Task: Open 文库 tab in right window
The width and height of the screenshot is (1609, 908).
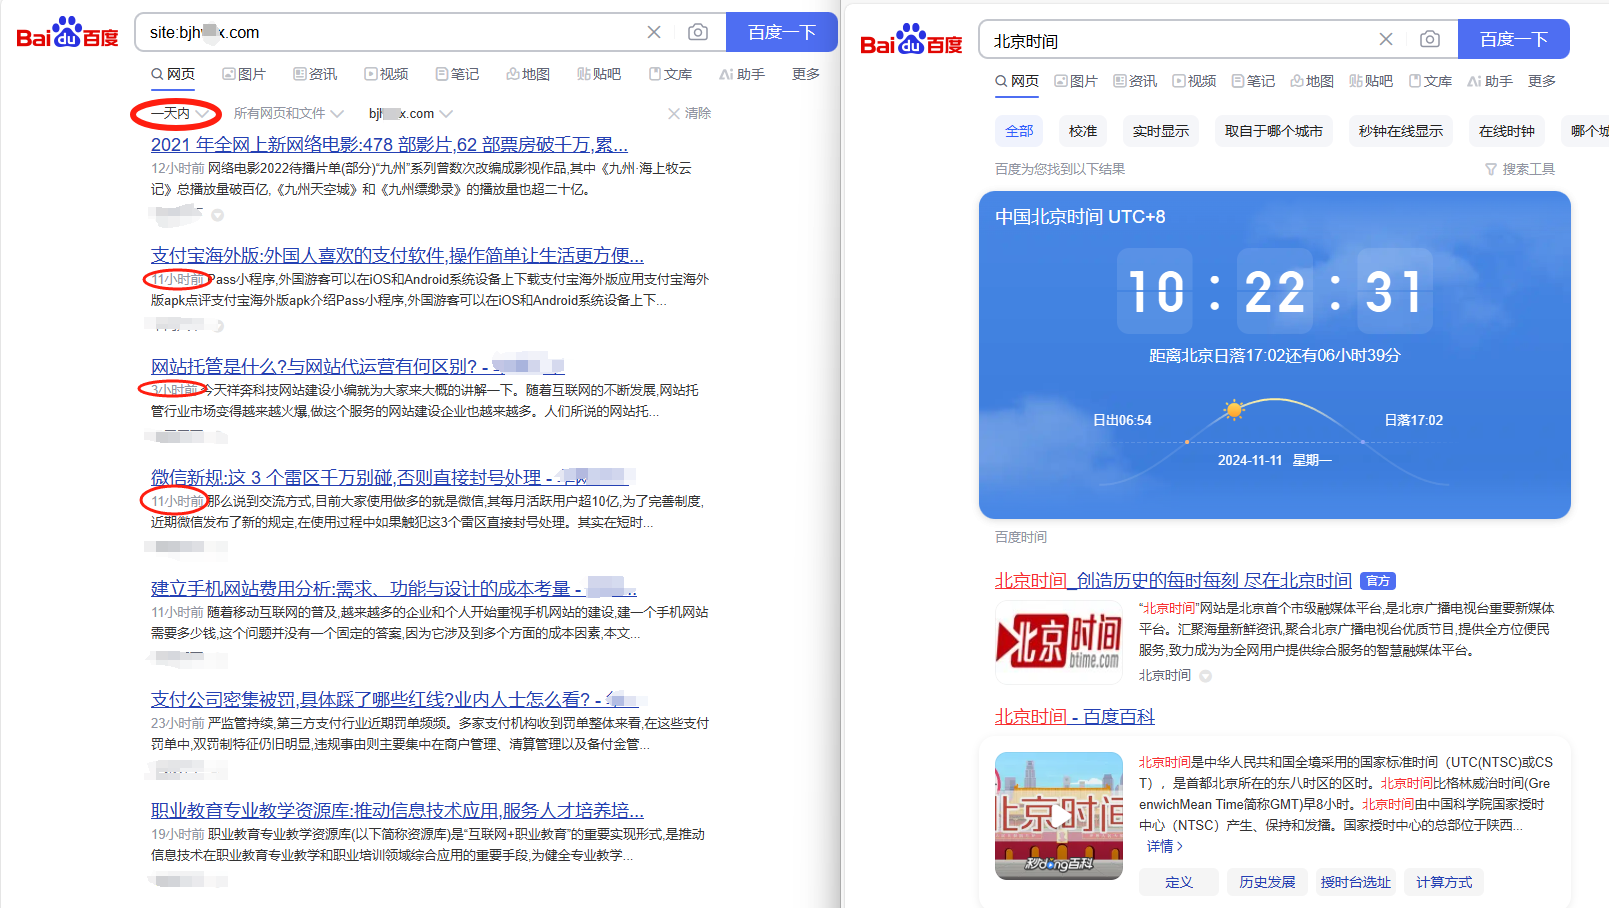Action: (x=1430, y=81)
